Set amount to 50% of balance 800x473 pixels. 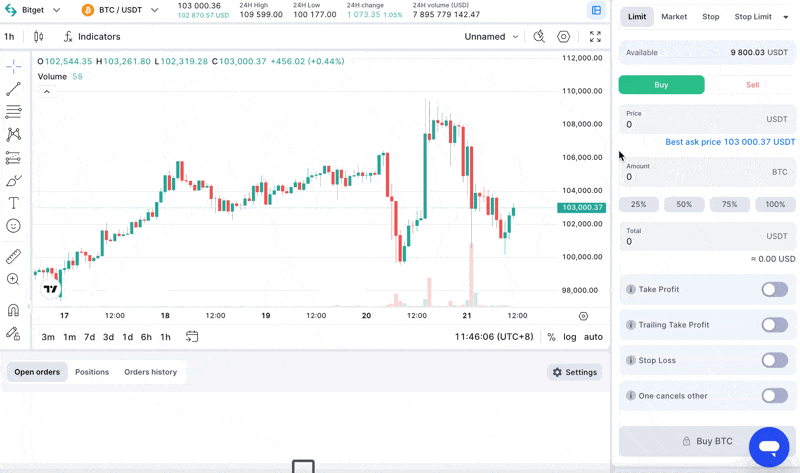coord(684,204)
